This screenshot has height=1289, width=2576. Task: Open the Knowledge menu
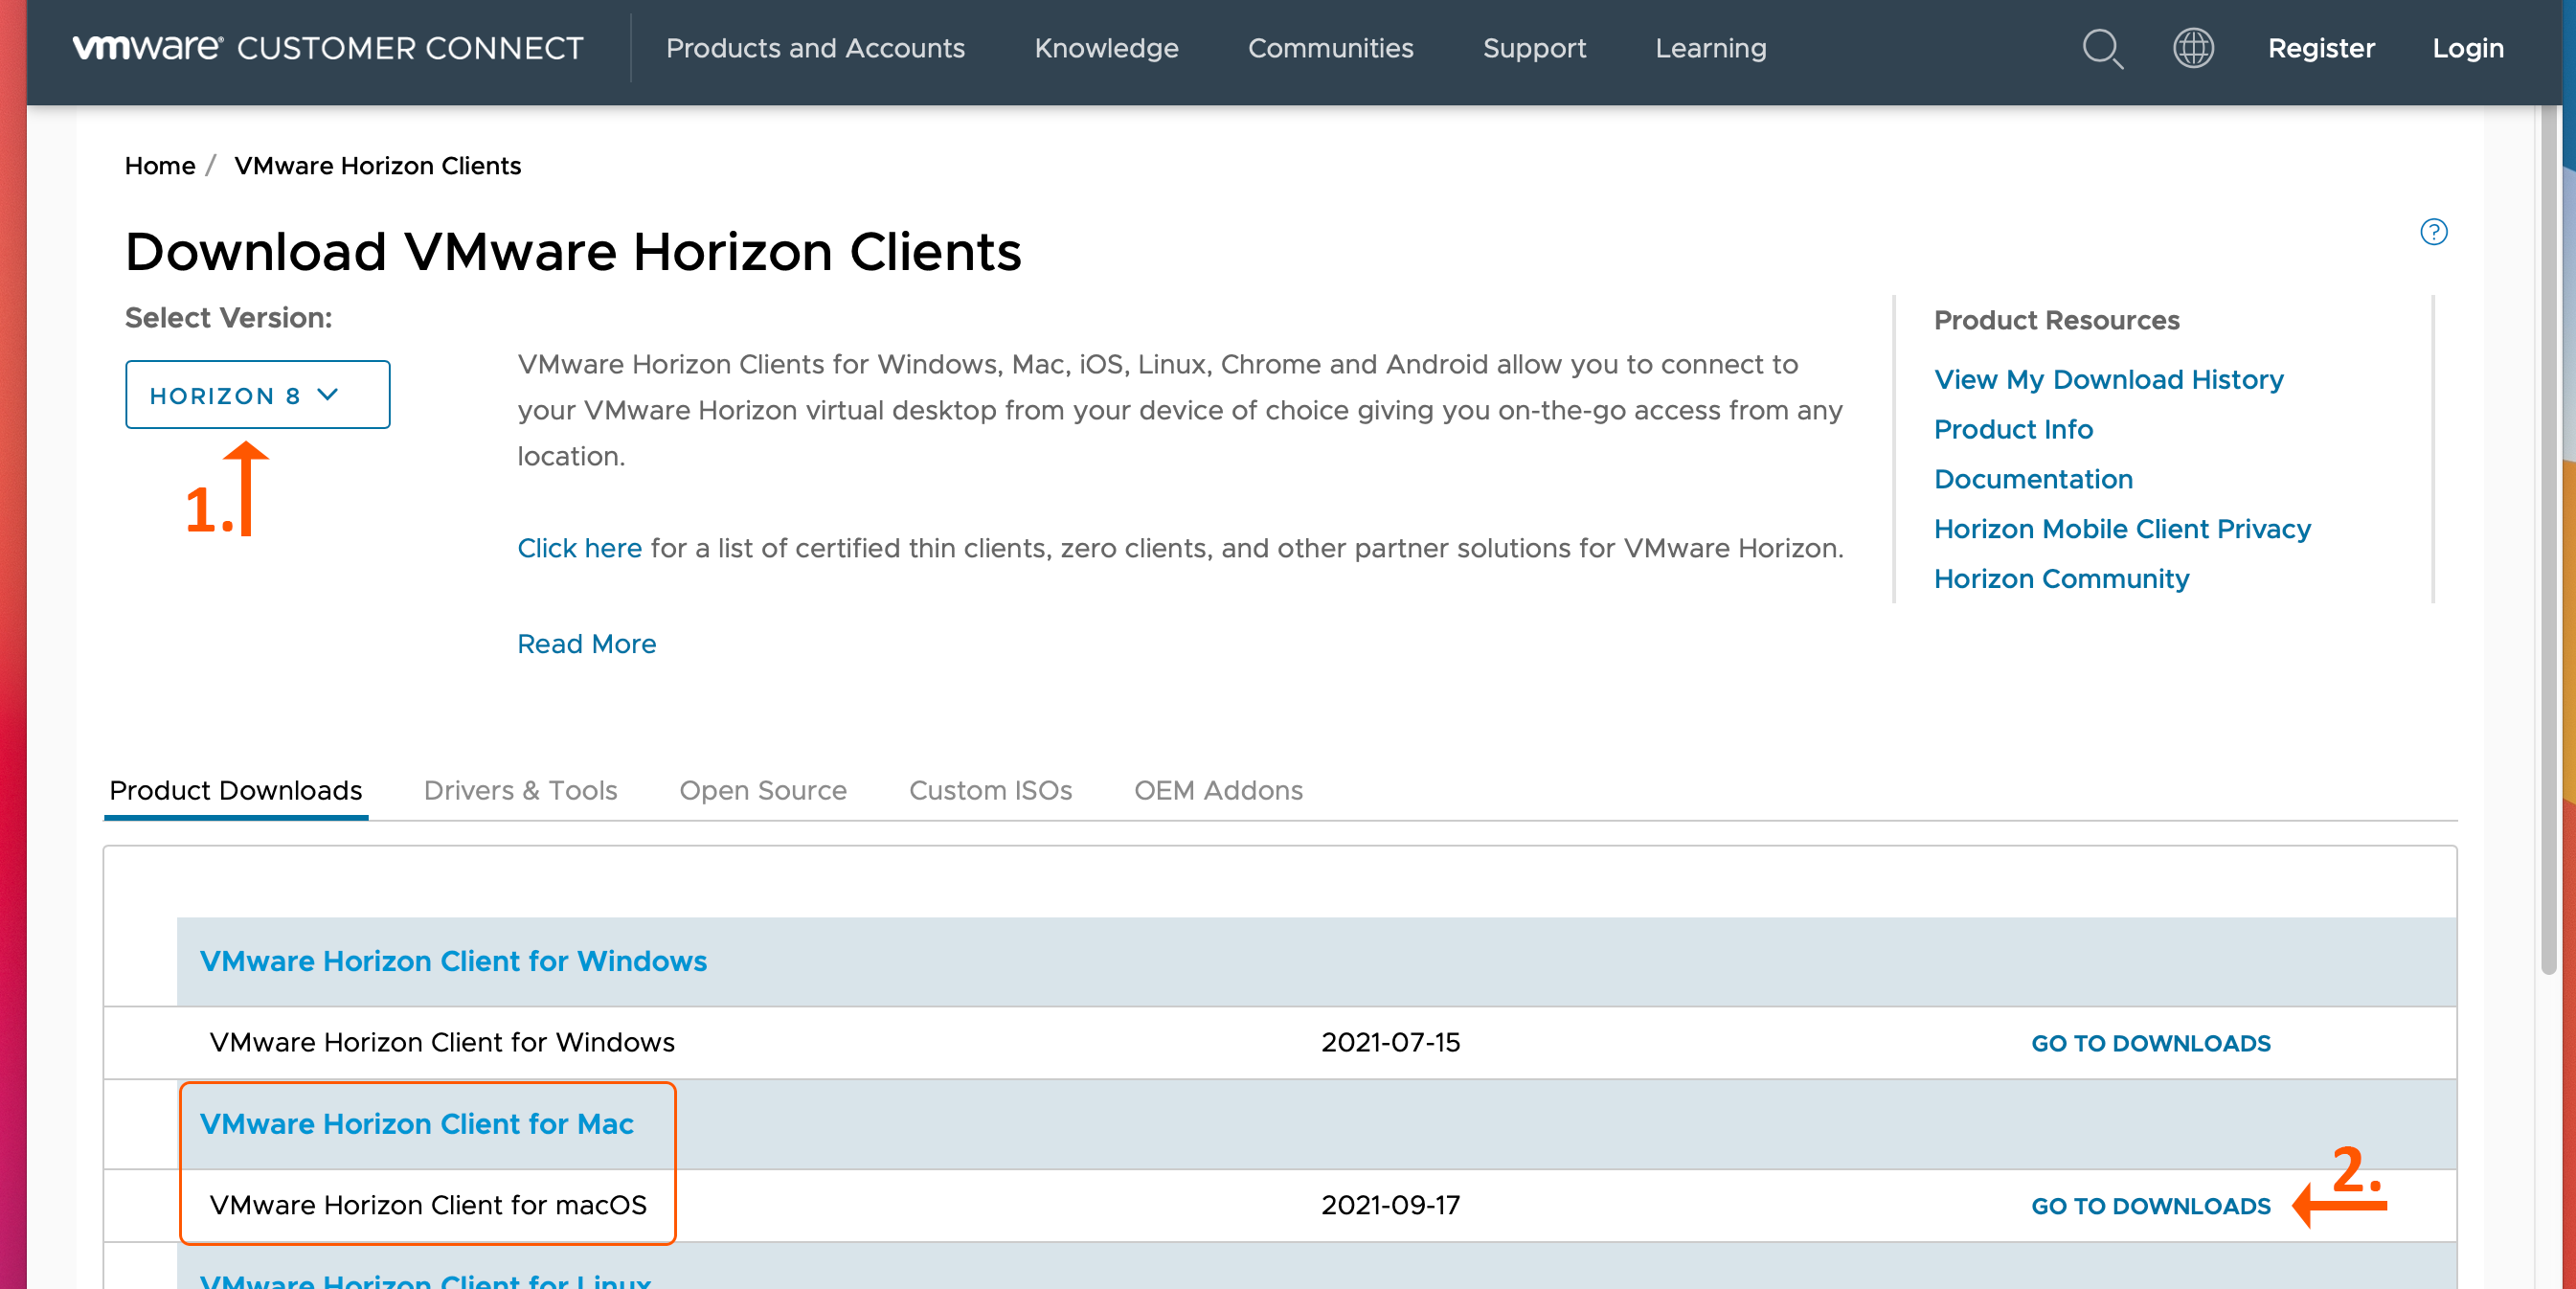(x=1106, y=48)
